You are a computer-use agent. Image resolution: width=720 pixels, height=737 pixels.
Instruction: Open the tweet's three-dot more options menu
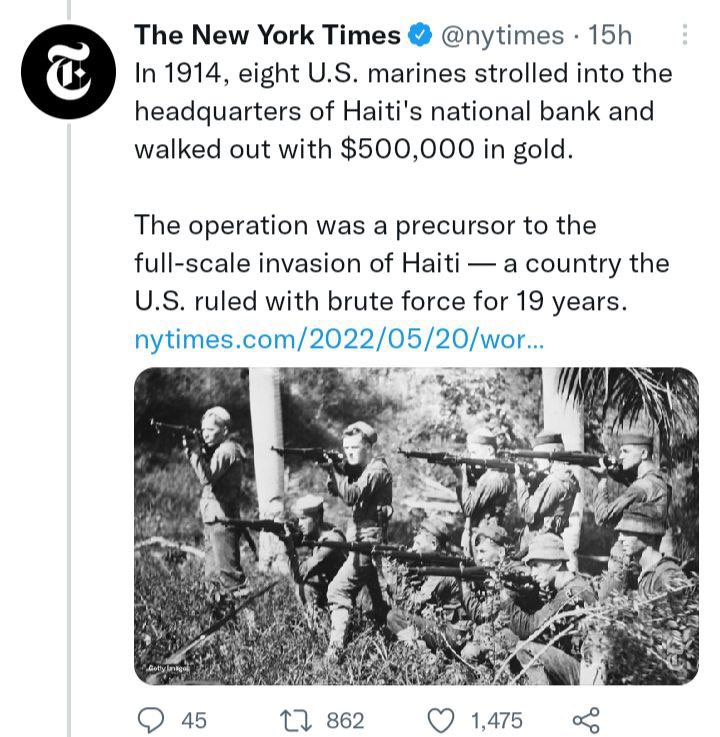[685, 36]
